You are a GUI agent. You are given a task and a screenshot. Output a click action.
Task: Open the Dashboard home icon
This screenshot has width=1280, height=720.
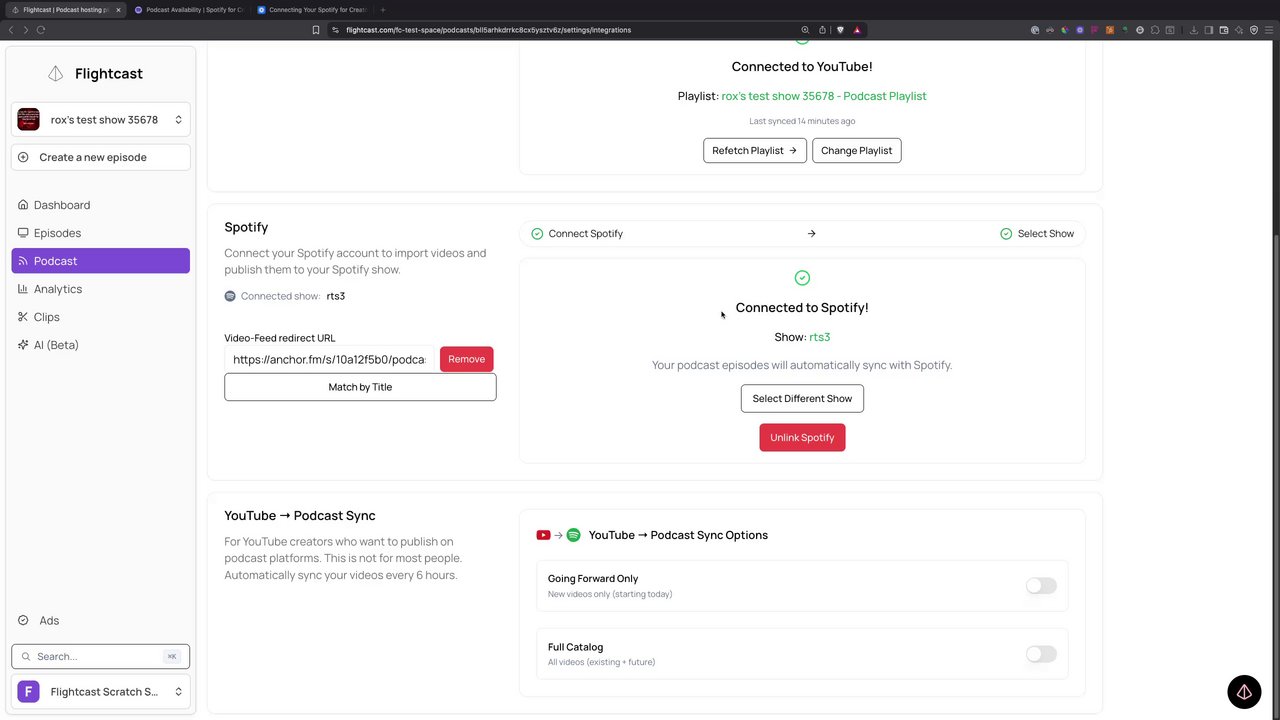[23, 205]
